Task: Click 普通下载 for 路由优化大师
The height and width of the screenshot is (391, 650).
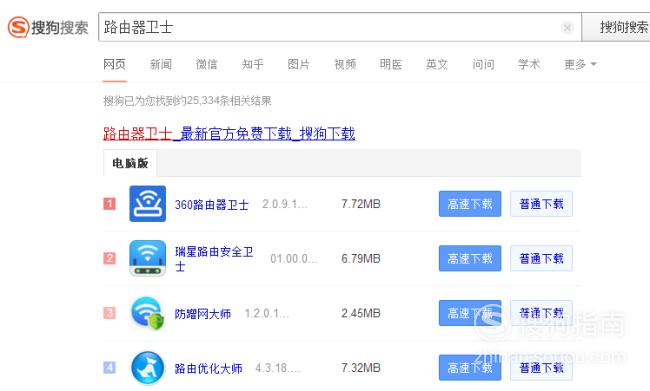Action: (x=541, y=368)
